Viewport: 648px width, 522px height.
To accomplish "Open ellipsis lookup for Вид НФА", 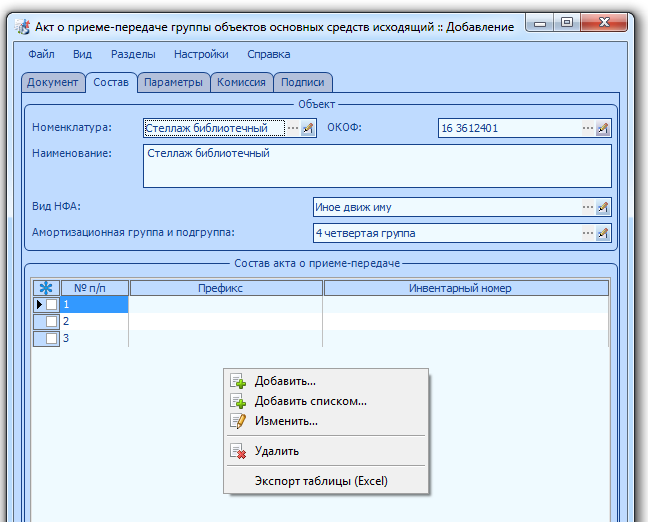I will point(588,207).
